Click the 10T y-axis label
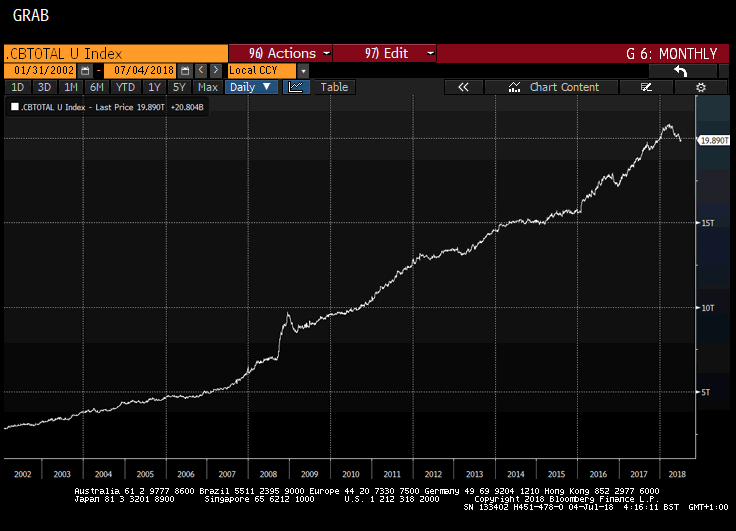Screen dimensions: 736x531 click(x=707, y=308)
